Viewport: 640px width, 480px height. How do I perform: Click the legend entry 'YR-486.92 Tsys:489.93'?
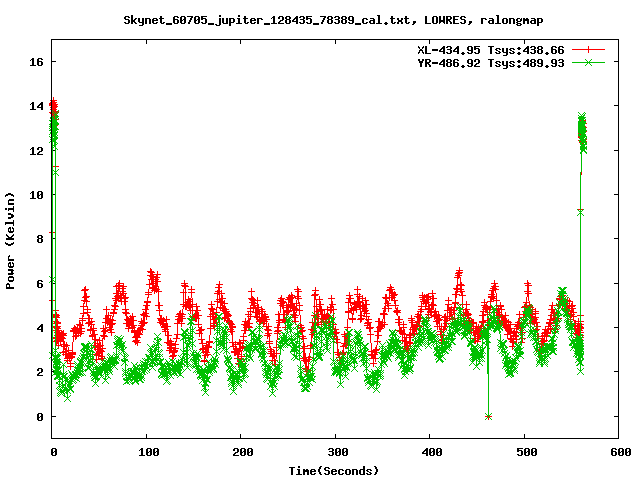(x=491, y=63)
